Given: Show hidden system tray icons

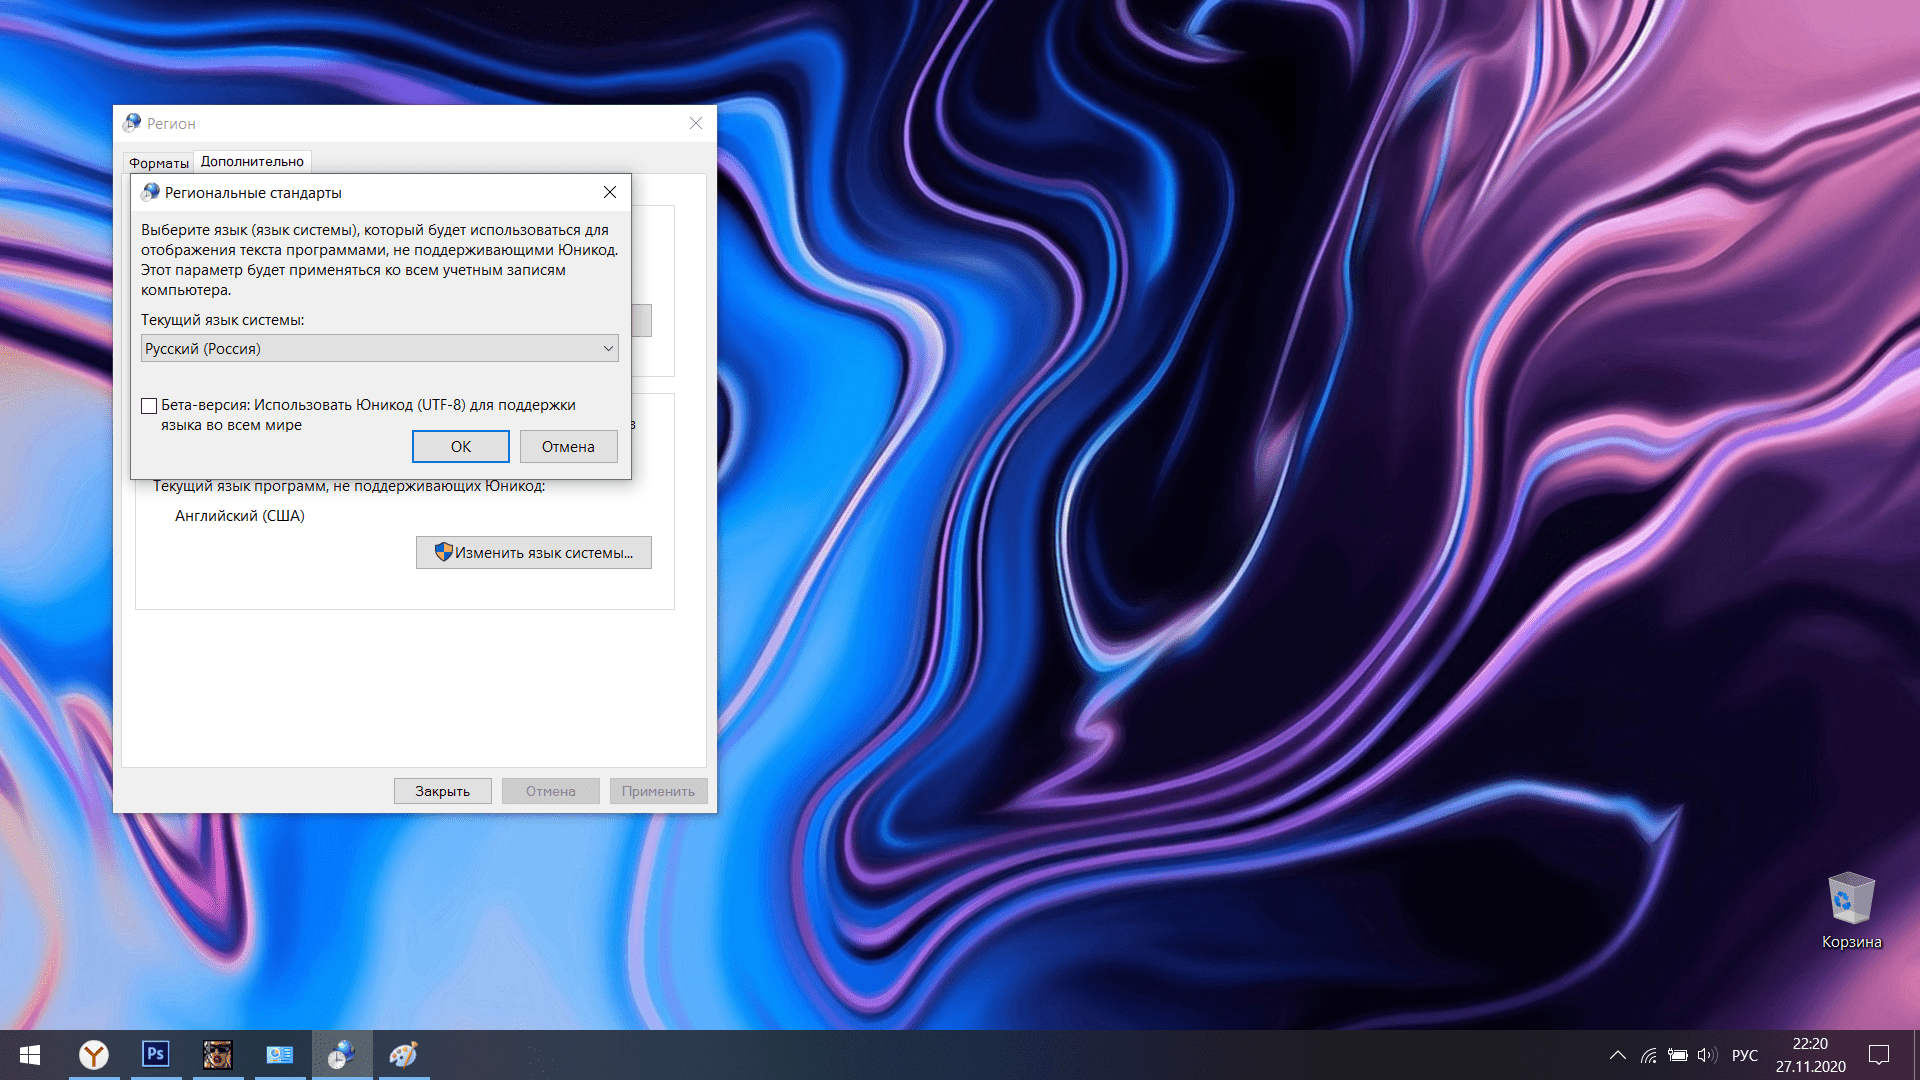Looking at the screenshot, I should pos(1617,1055).
